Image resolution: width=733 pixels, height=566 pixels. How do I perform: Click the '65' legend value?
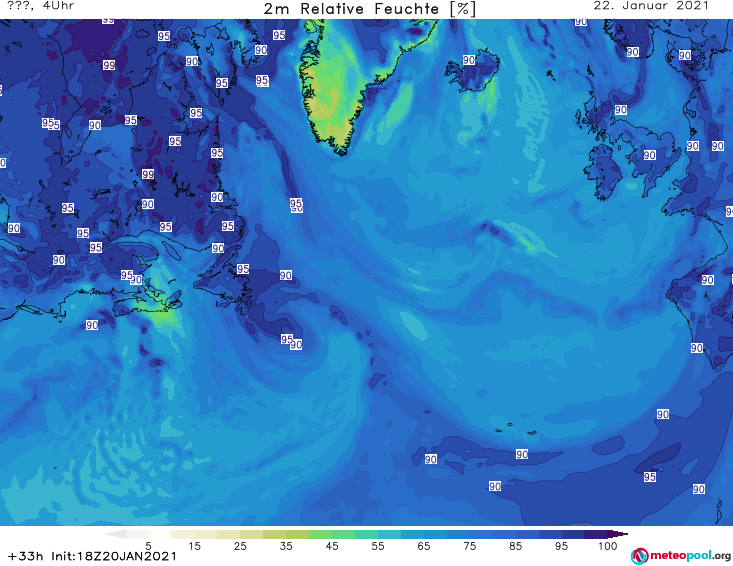[x=424, y=546]
